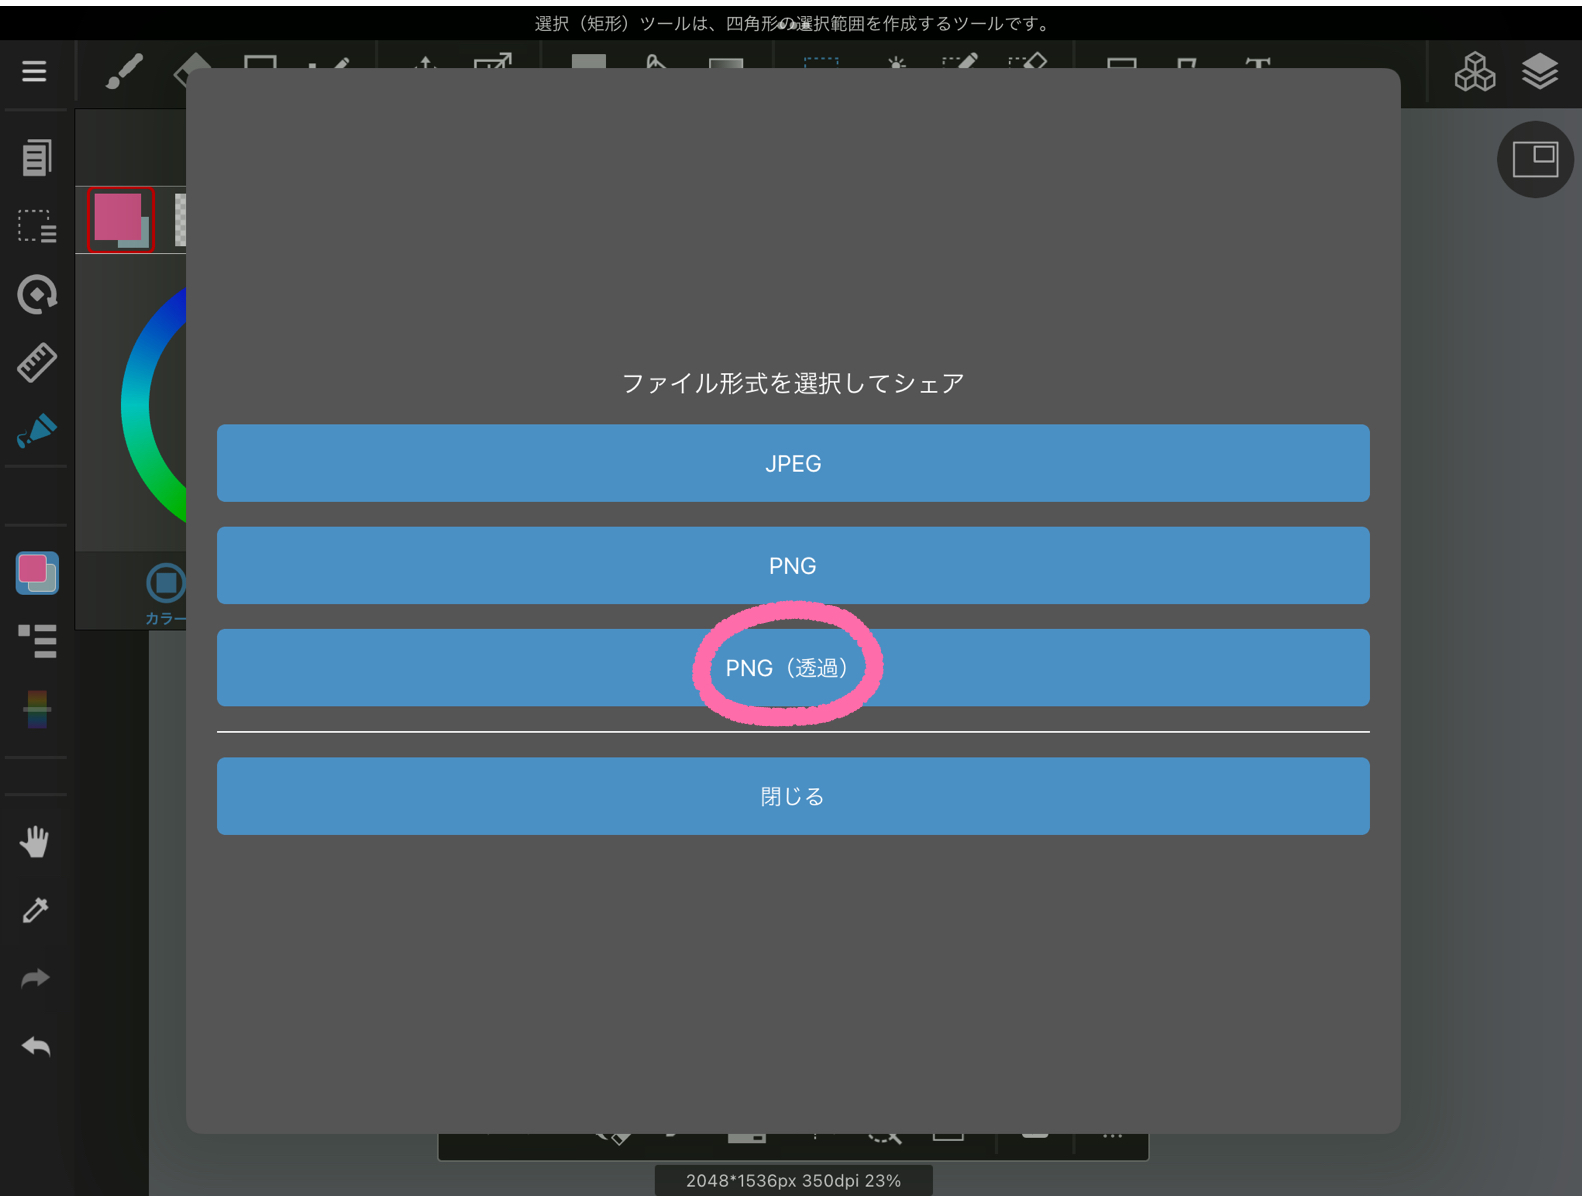Share as JPEG
Screen dimensions: 1582x1204
793,463
